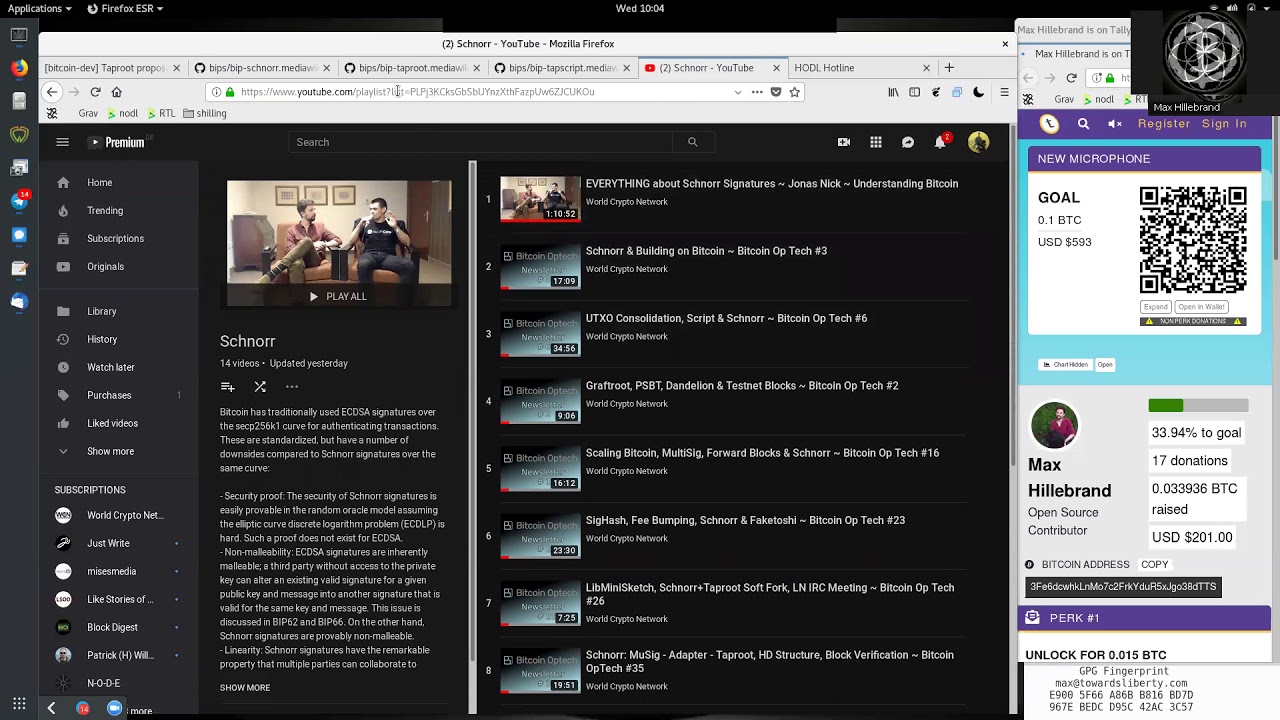
Task: Show Firefox sidebars icon
Action: (x=914, y=92)
